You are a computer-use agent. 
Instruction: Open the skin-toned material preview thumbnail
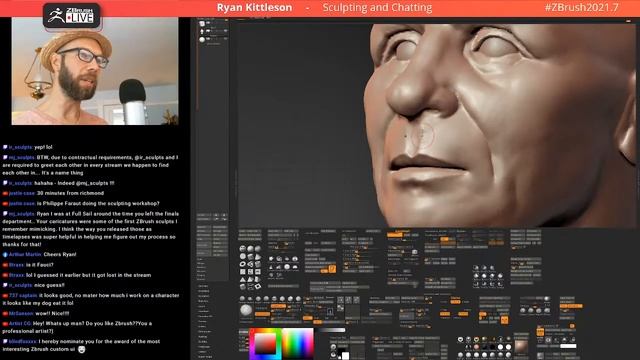tap(522, 347)
